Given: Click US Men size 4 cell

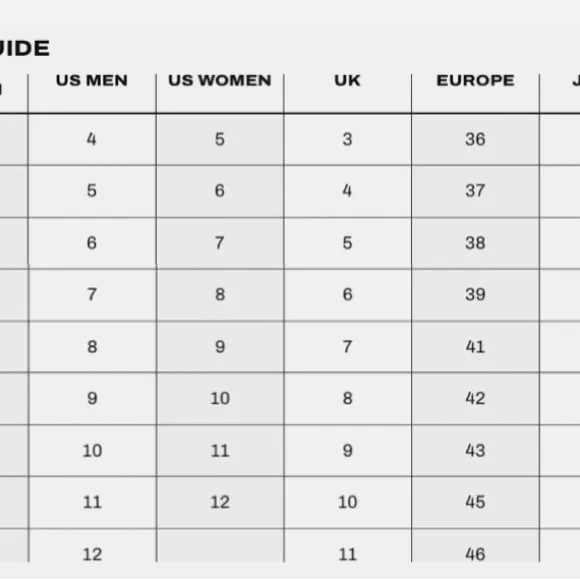Looking at the screenshot, I should click(92, 139).
